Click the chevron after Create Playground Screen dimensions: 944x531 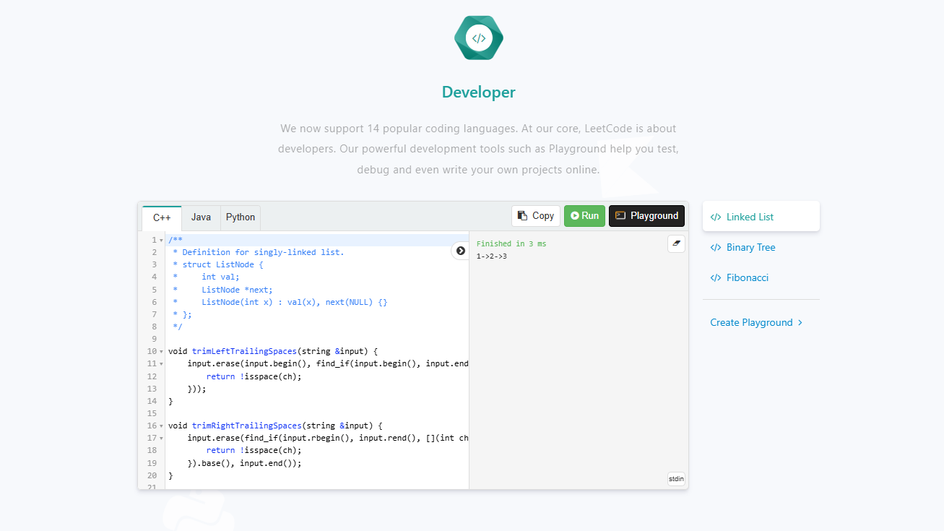[800, 323]
